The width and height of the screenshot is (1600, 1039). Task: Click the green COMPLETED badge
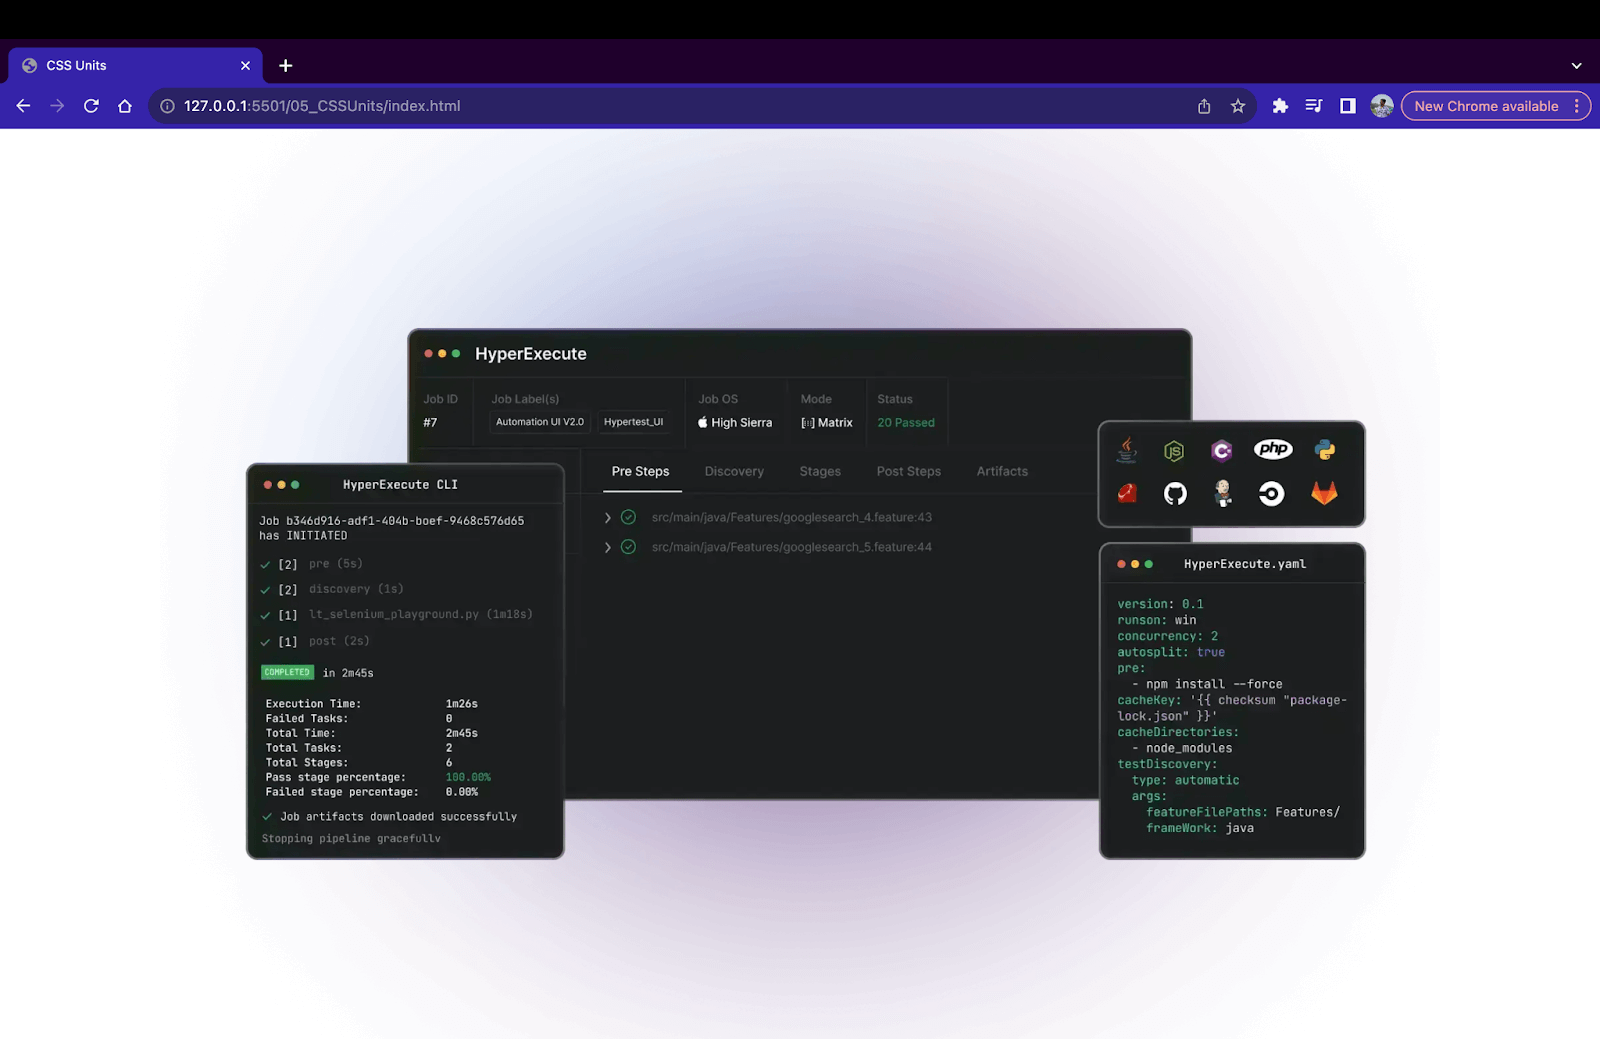pyautogui.click(x=287, y=672)
